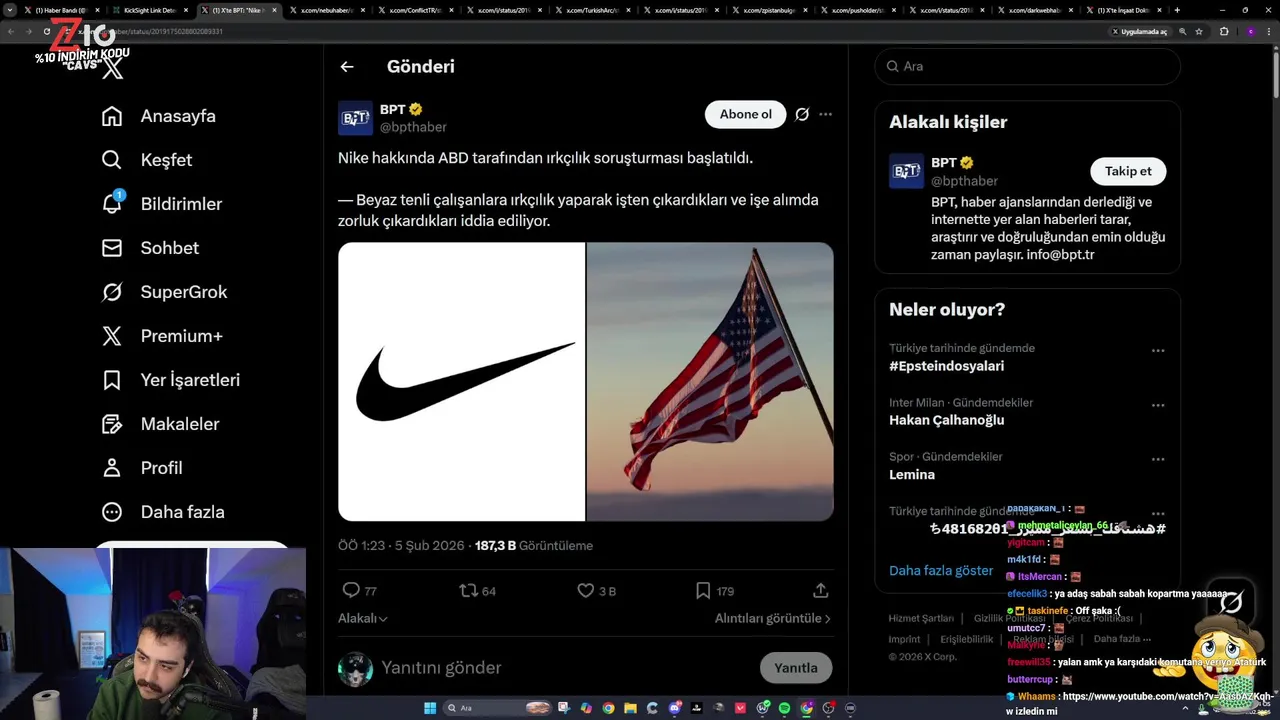Open Snipping Tool from taskbar

(563, 708)
